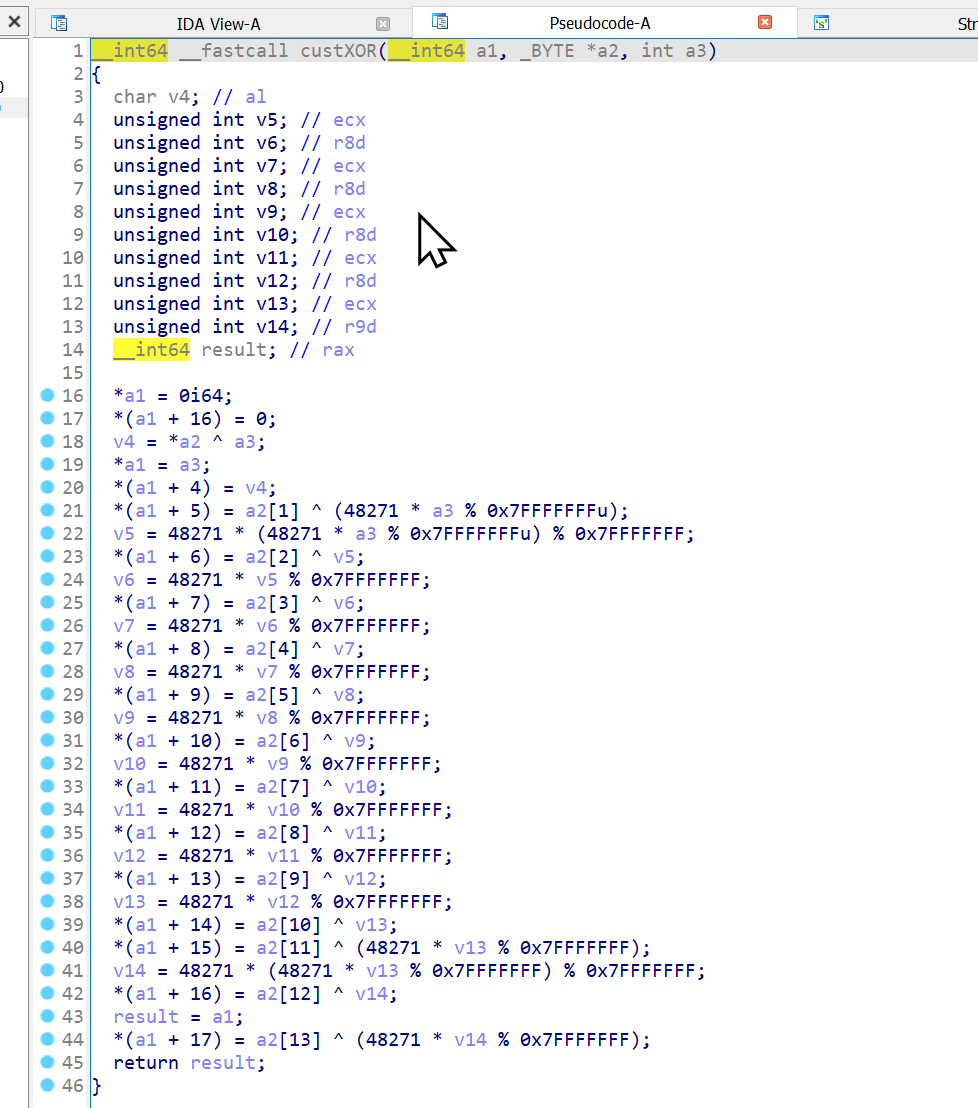978x1108 pixels.
Task: Toggle the breakpoint dot on line 30
Action: (x=45, y=717)
